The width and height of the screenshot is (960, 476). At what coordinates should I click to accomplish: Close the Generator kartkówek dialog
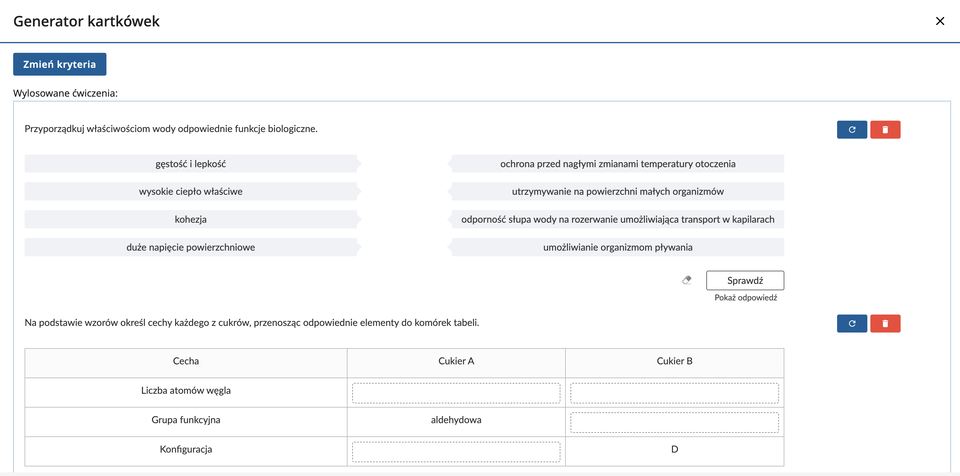coord(939,21)
